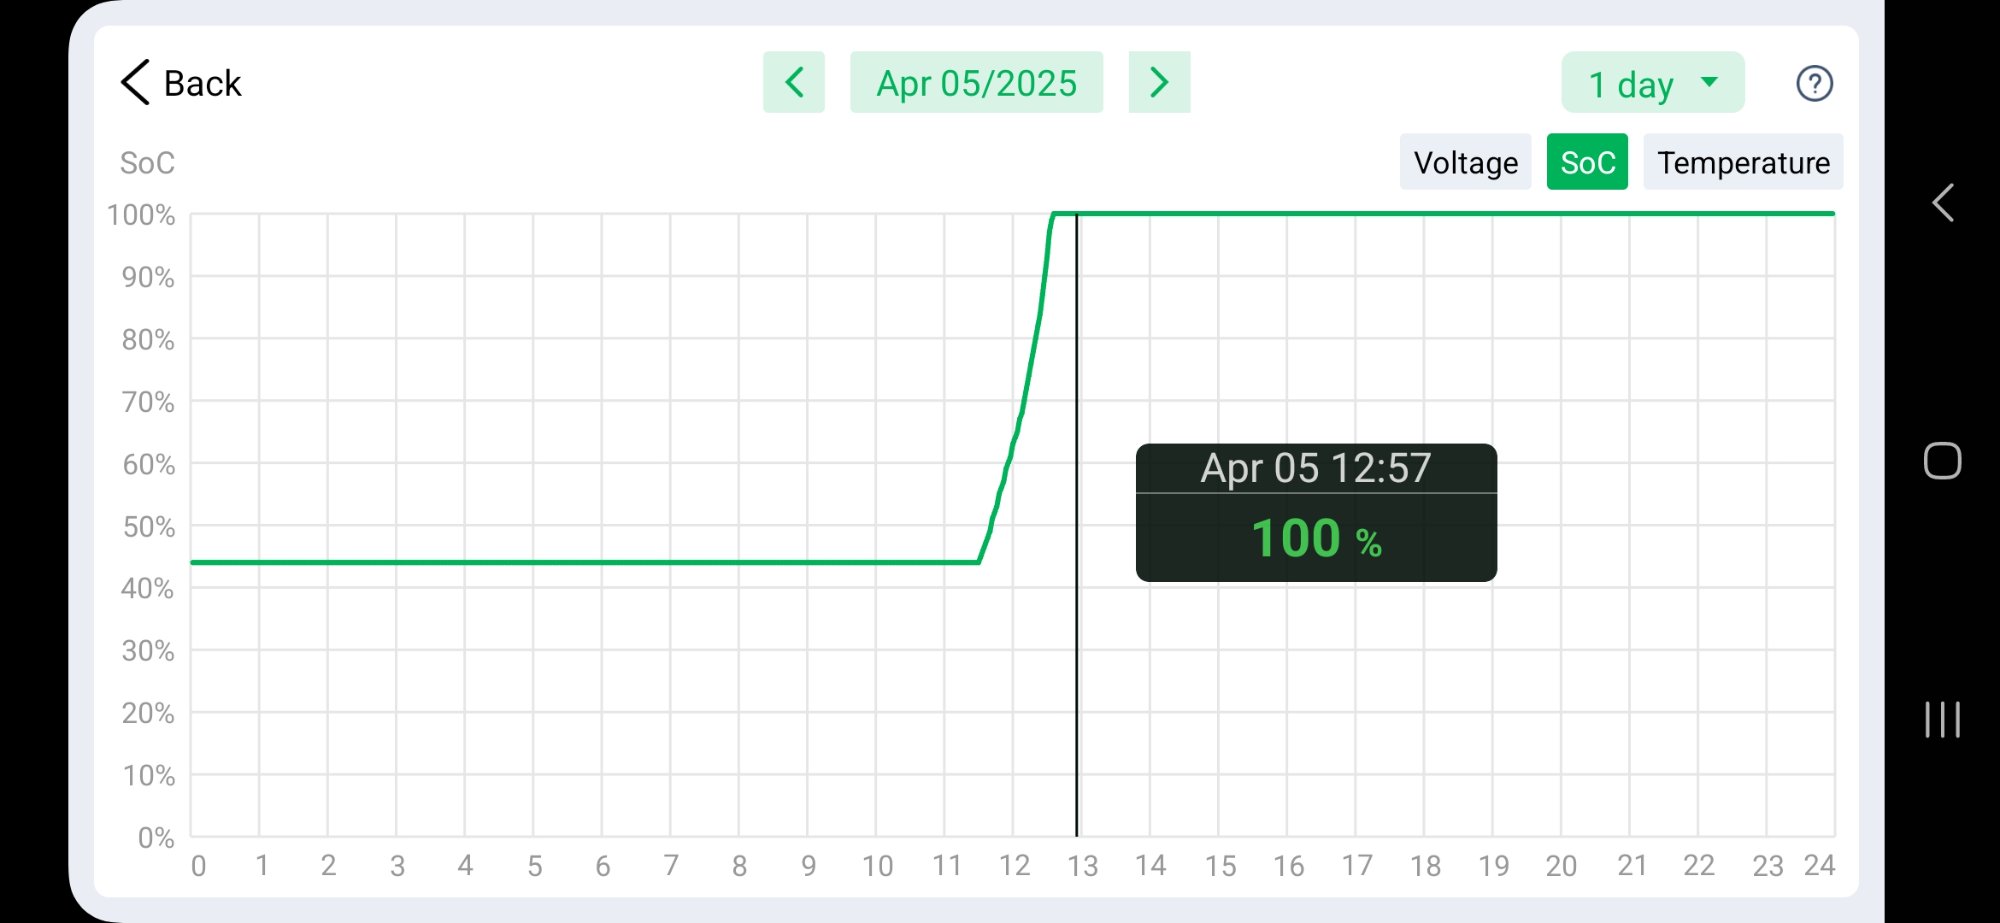
Task: Tap hour 18 on the time axis
Action: pyautogui.click(x=1425, y=865)
